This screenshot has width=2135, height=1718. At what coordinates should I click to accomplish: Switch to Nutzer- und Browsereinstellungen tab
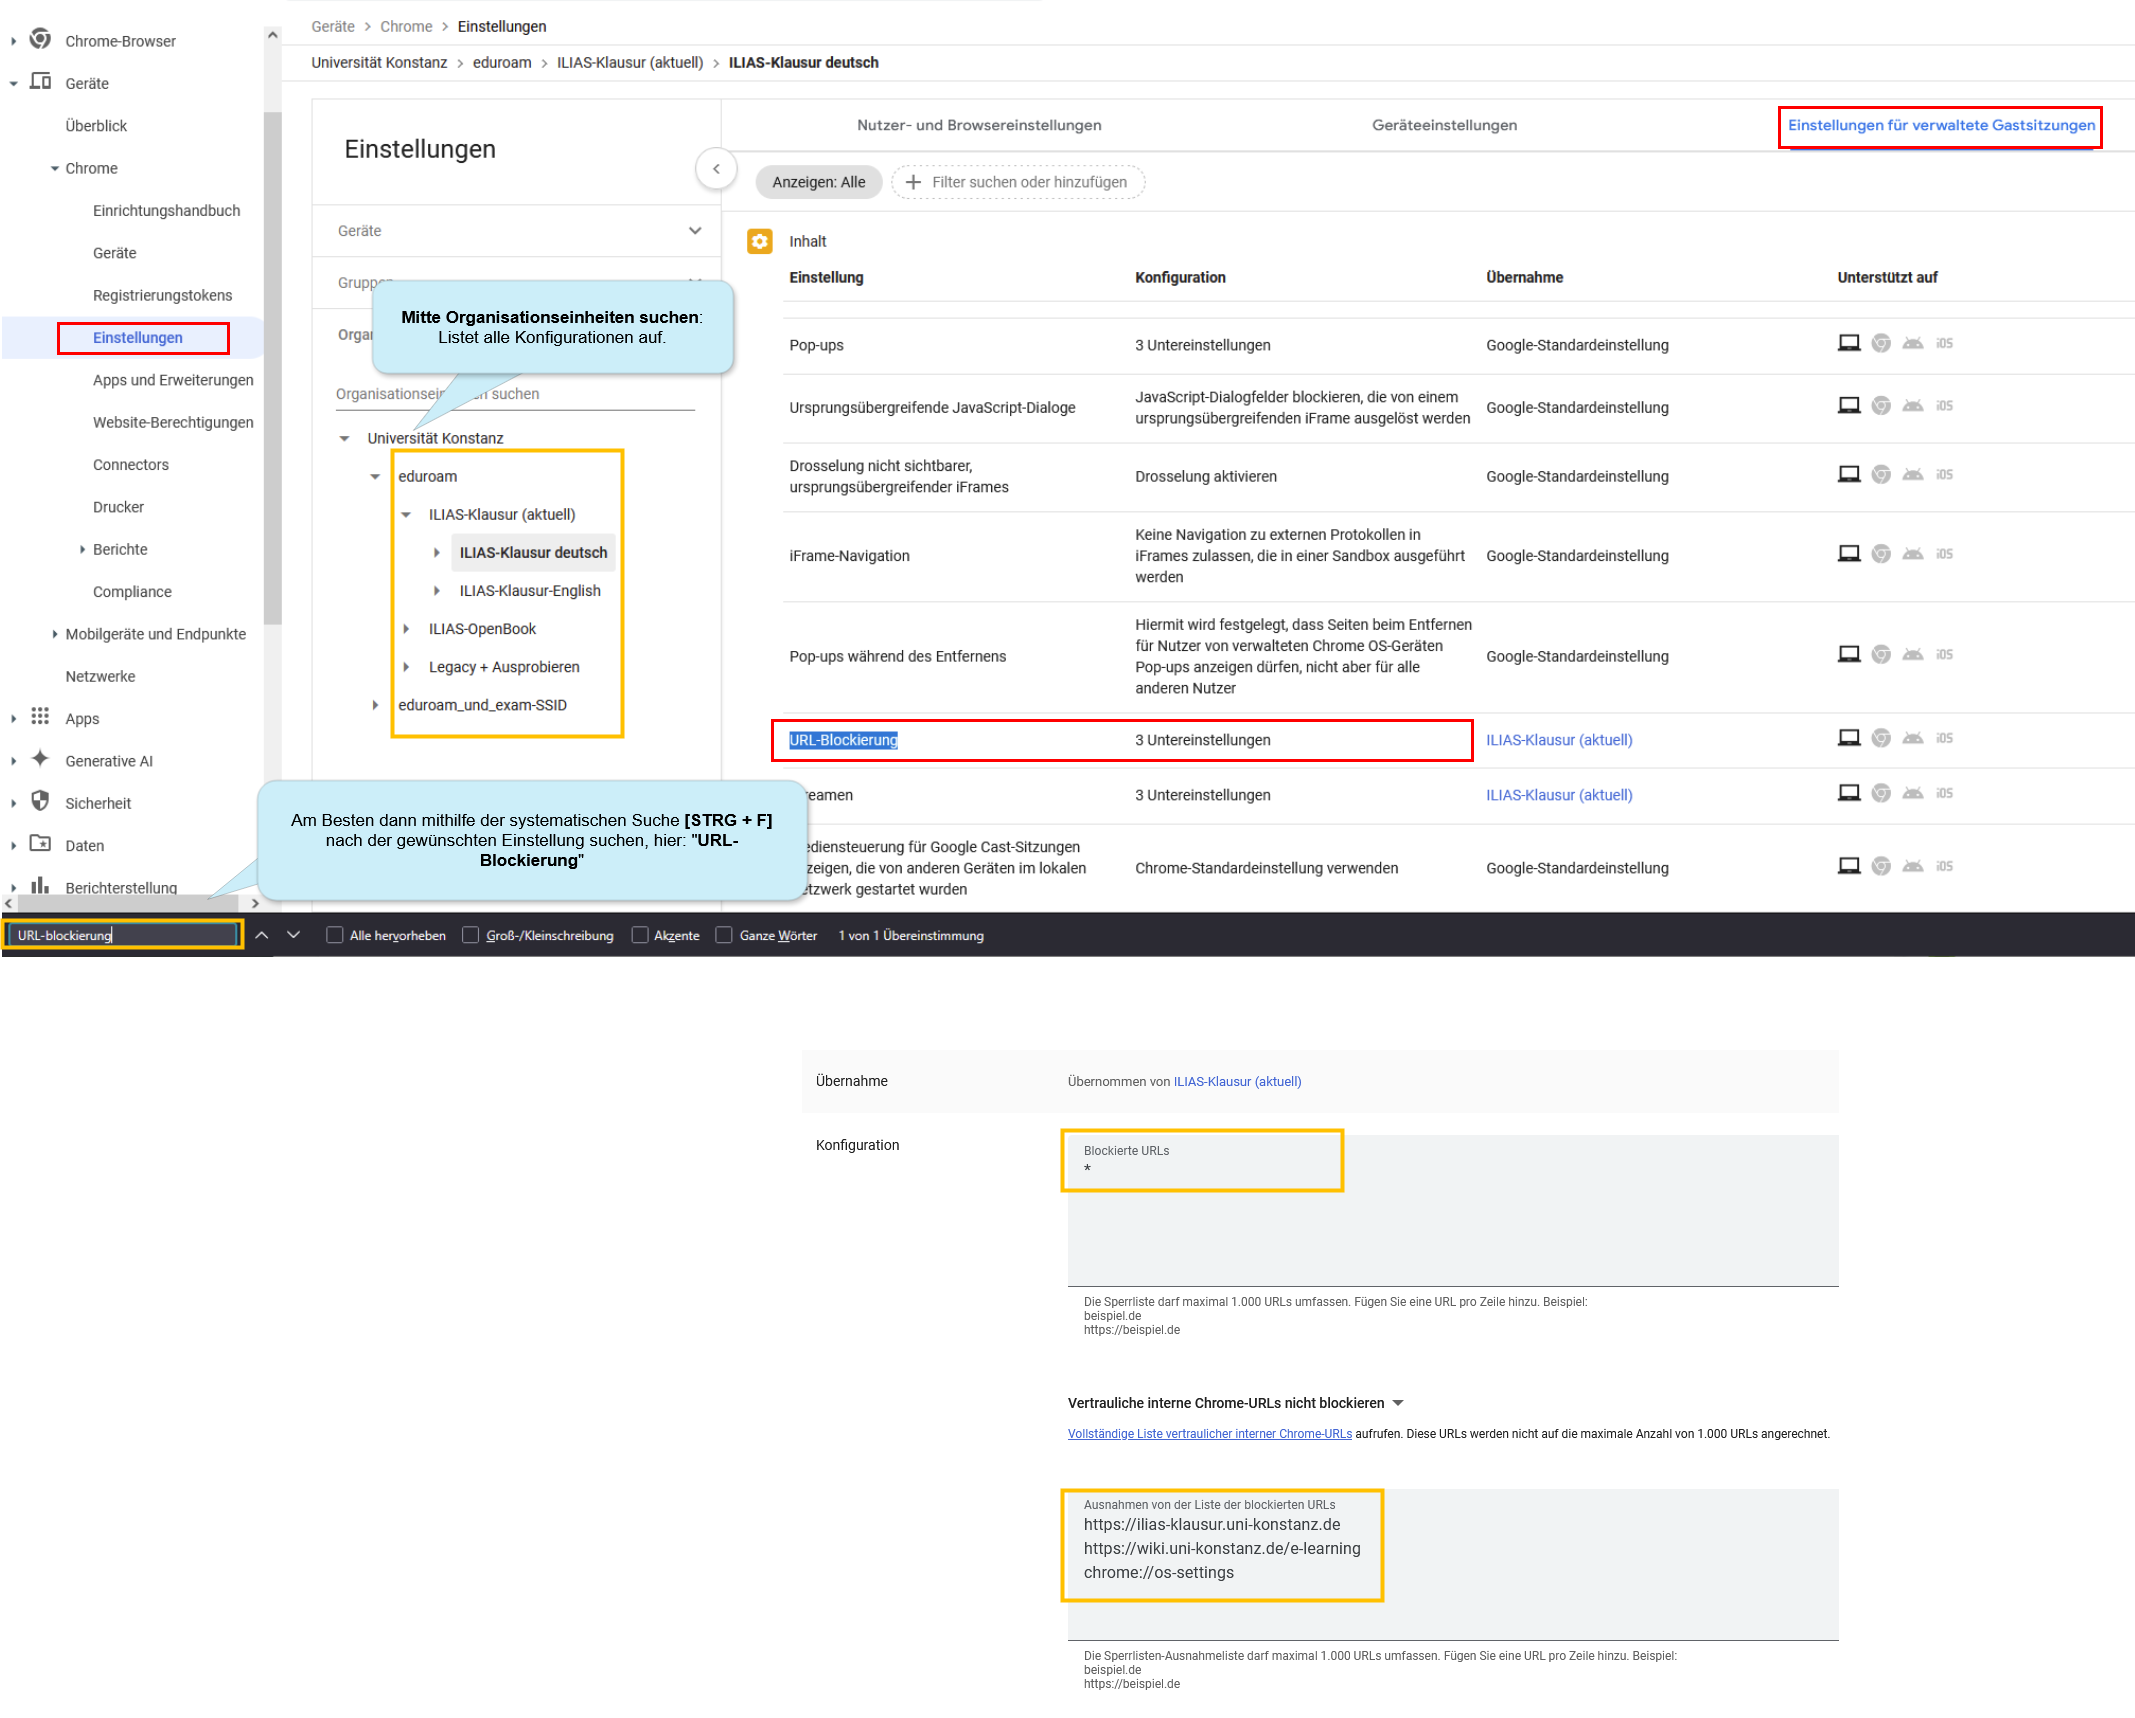(x=979, y=125)
